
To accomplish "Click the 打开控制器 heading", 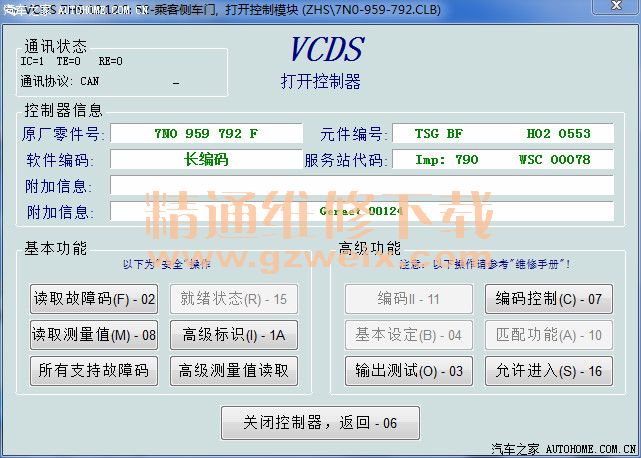I will (320, 81).
